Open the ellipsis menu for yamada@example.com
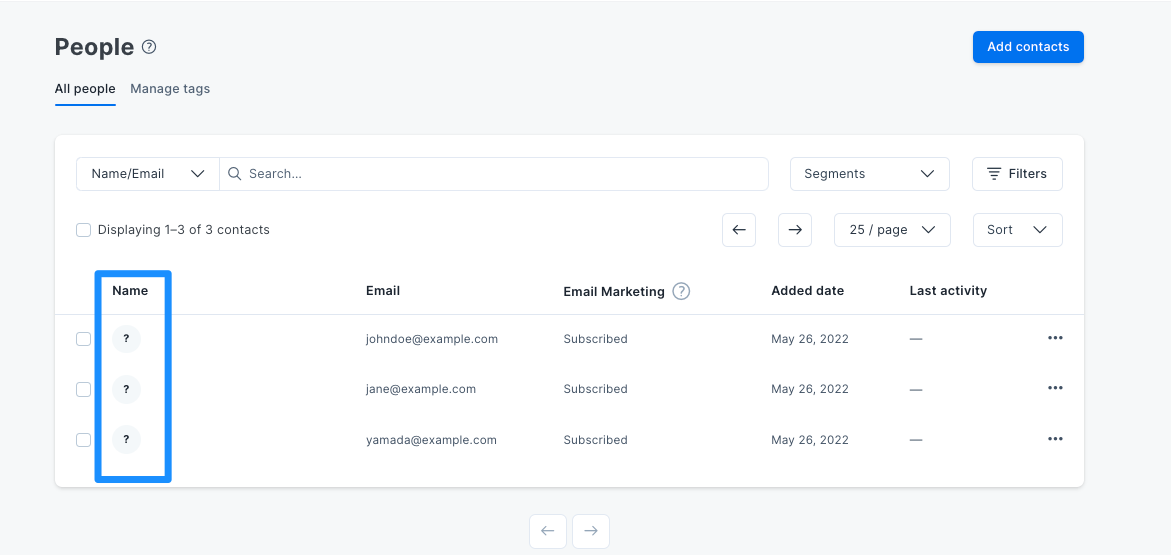 1054,439
